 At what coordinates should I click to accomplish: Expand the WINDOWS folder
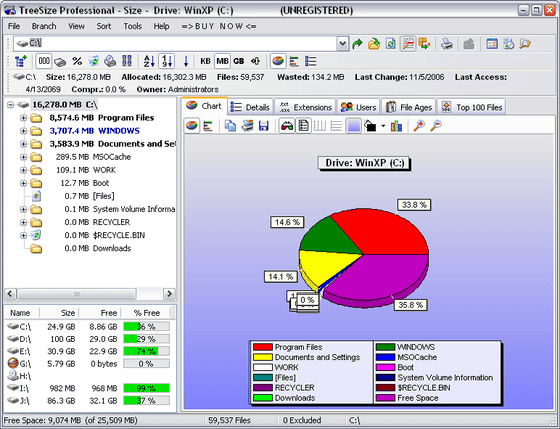tap(23, 131)
